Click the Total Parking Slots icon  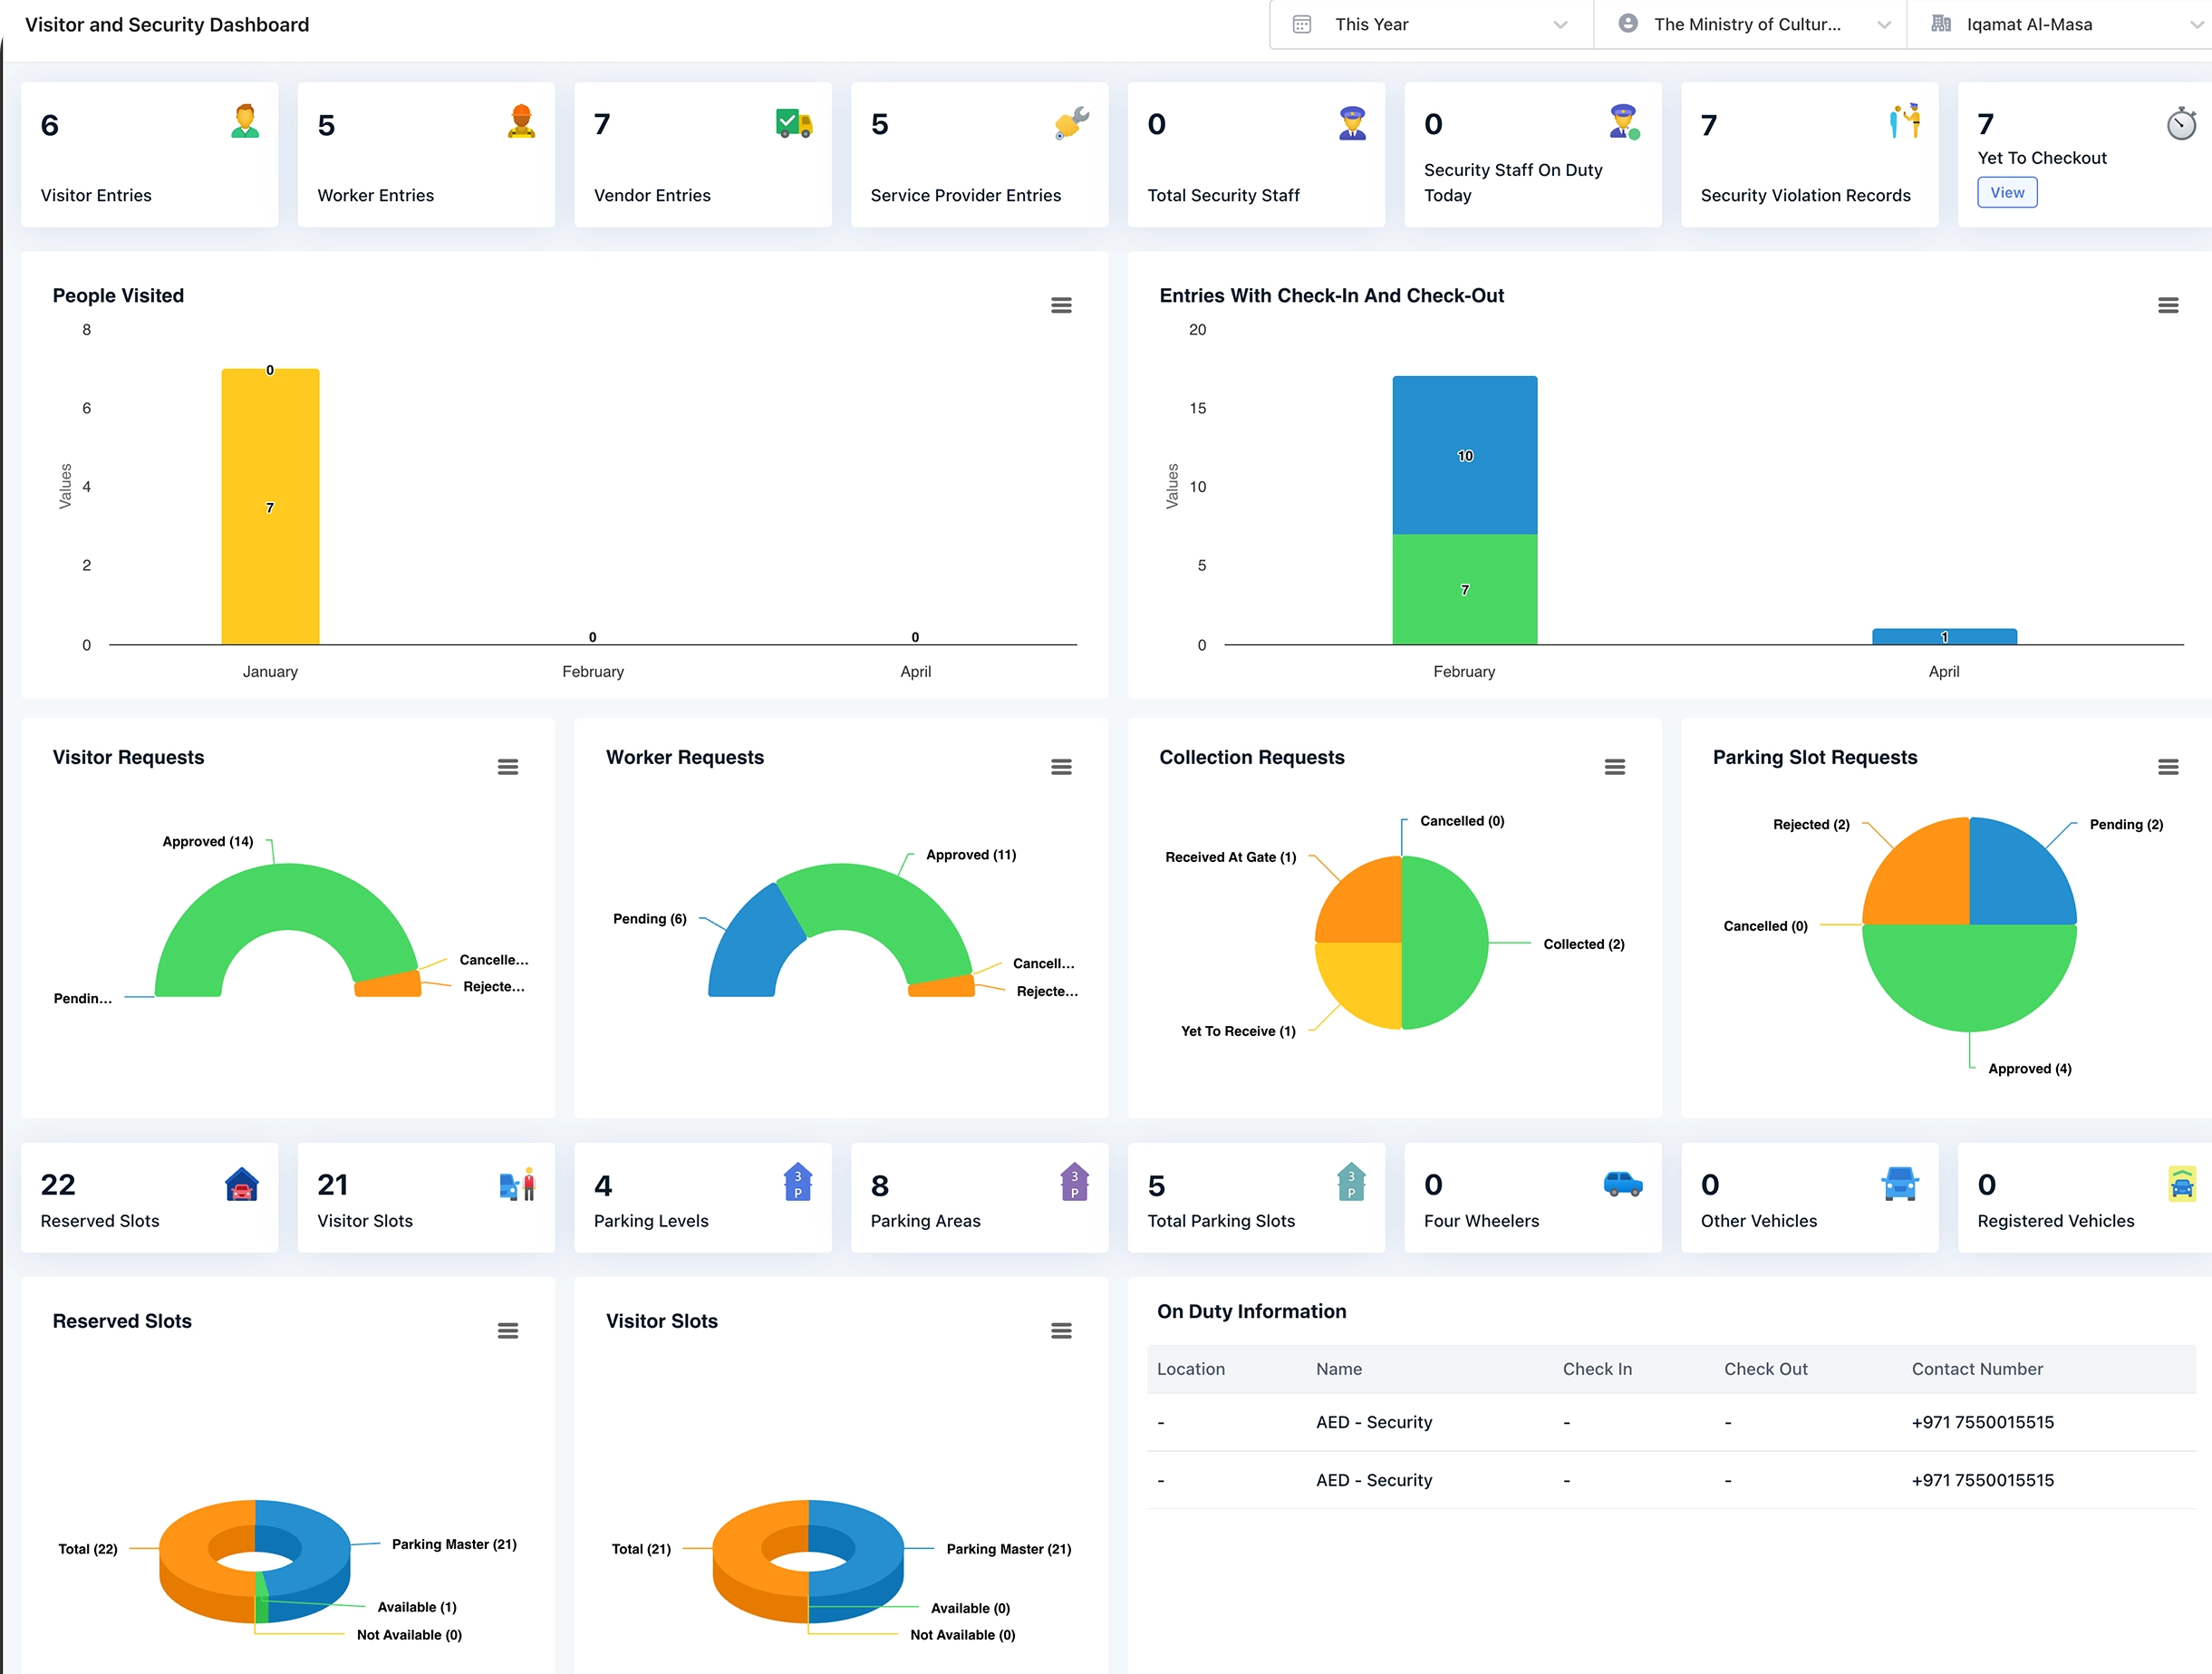tap(1351, 1182)
